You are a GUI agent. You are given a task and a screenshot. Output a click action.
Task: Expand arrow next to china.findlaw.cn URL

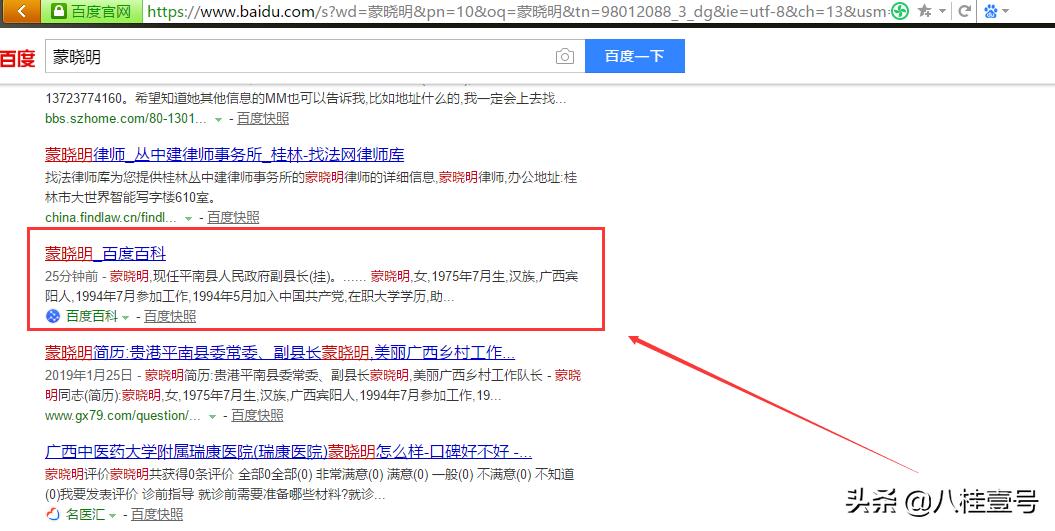click(188, 219)
